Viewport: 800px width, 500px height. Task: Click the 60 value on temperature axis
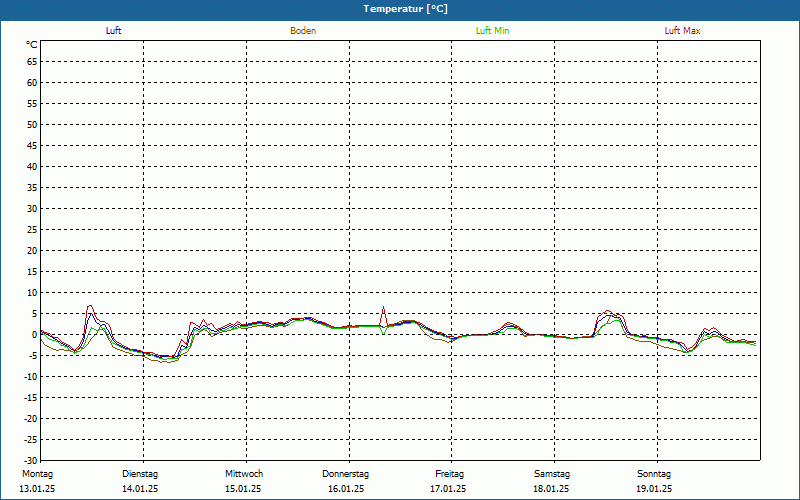32,83
